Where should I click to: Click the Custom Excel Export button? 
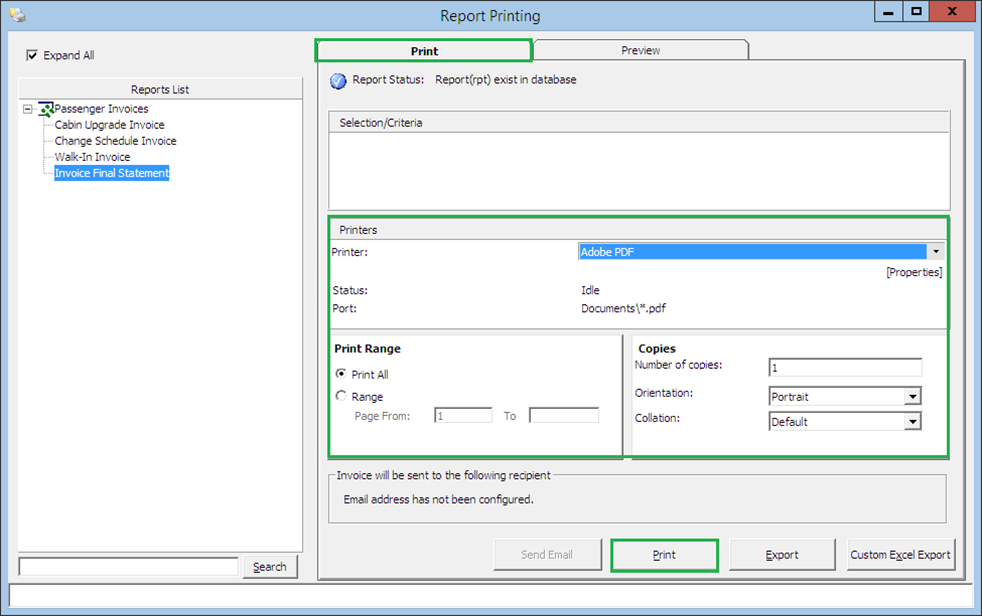click(x=901, y=555)
